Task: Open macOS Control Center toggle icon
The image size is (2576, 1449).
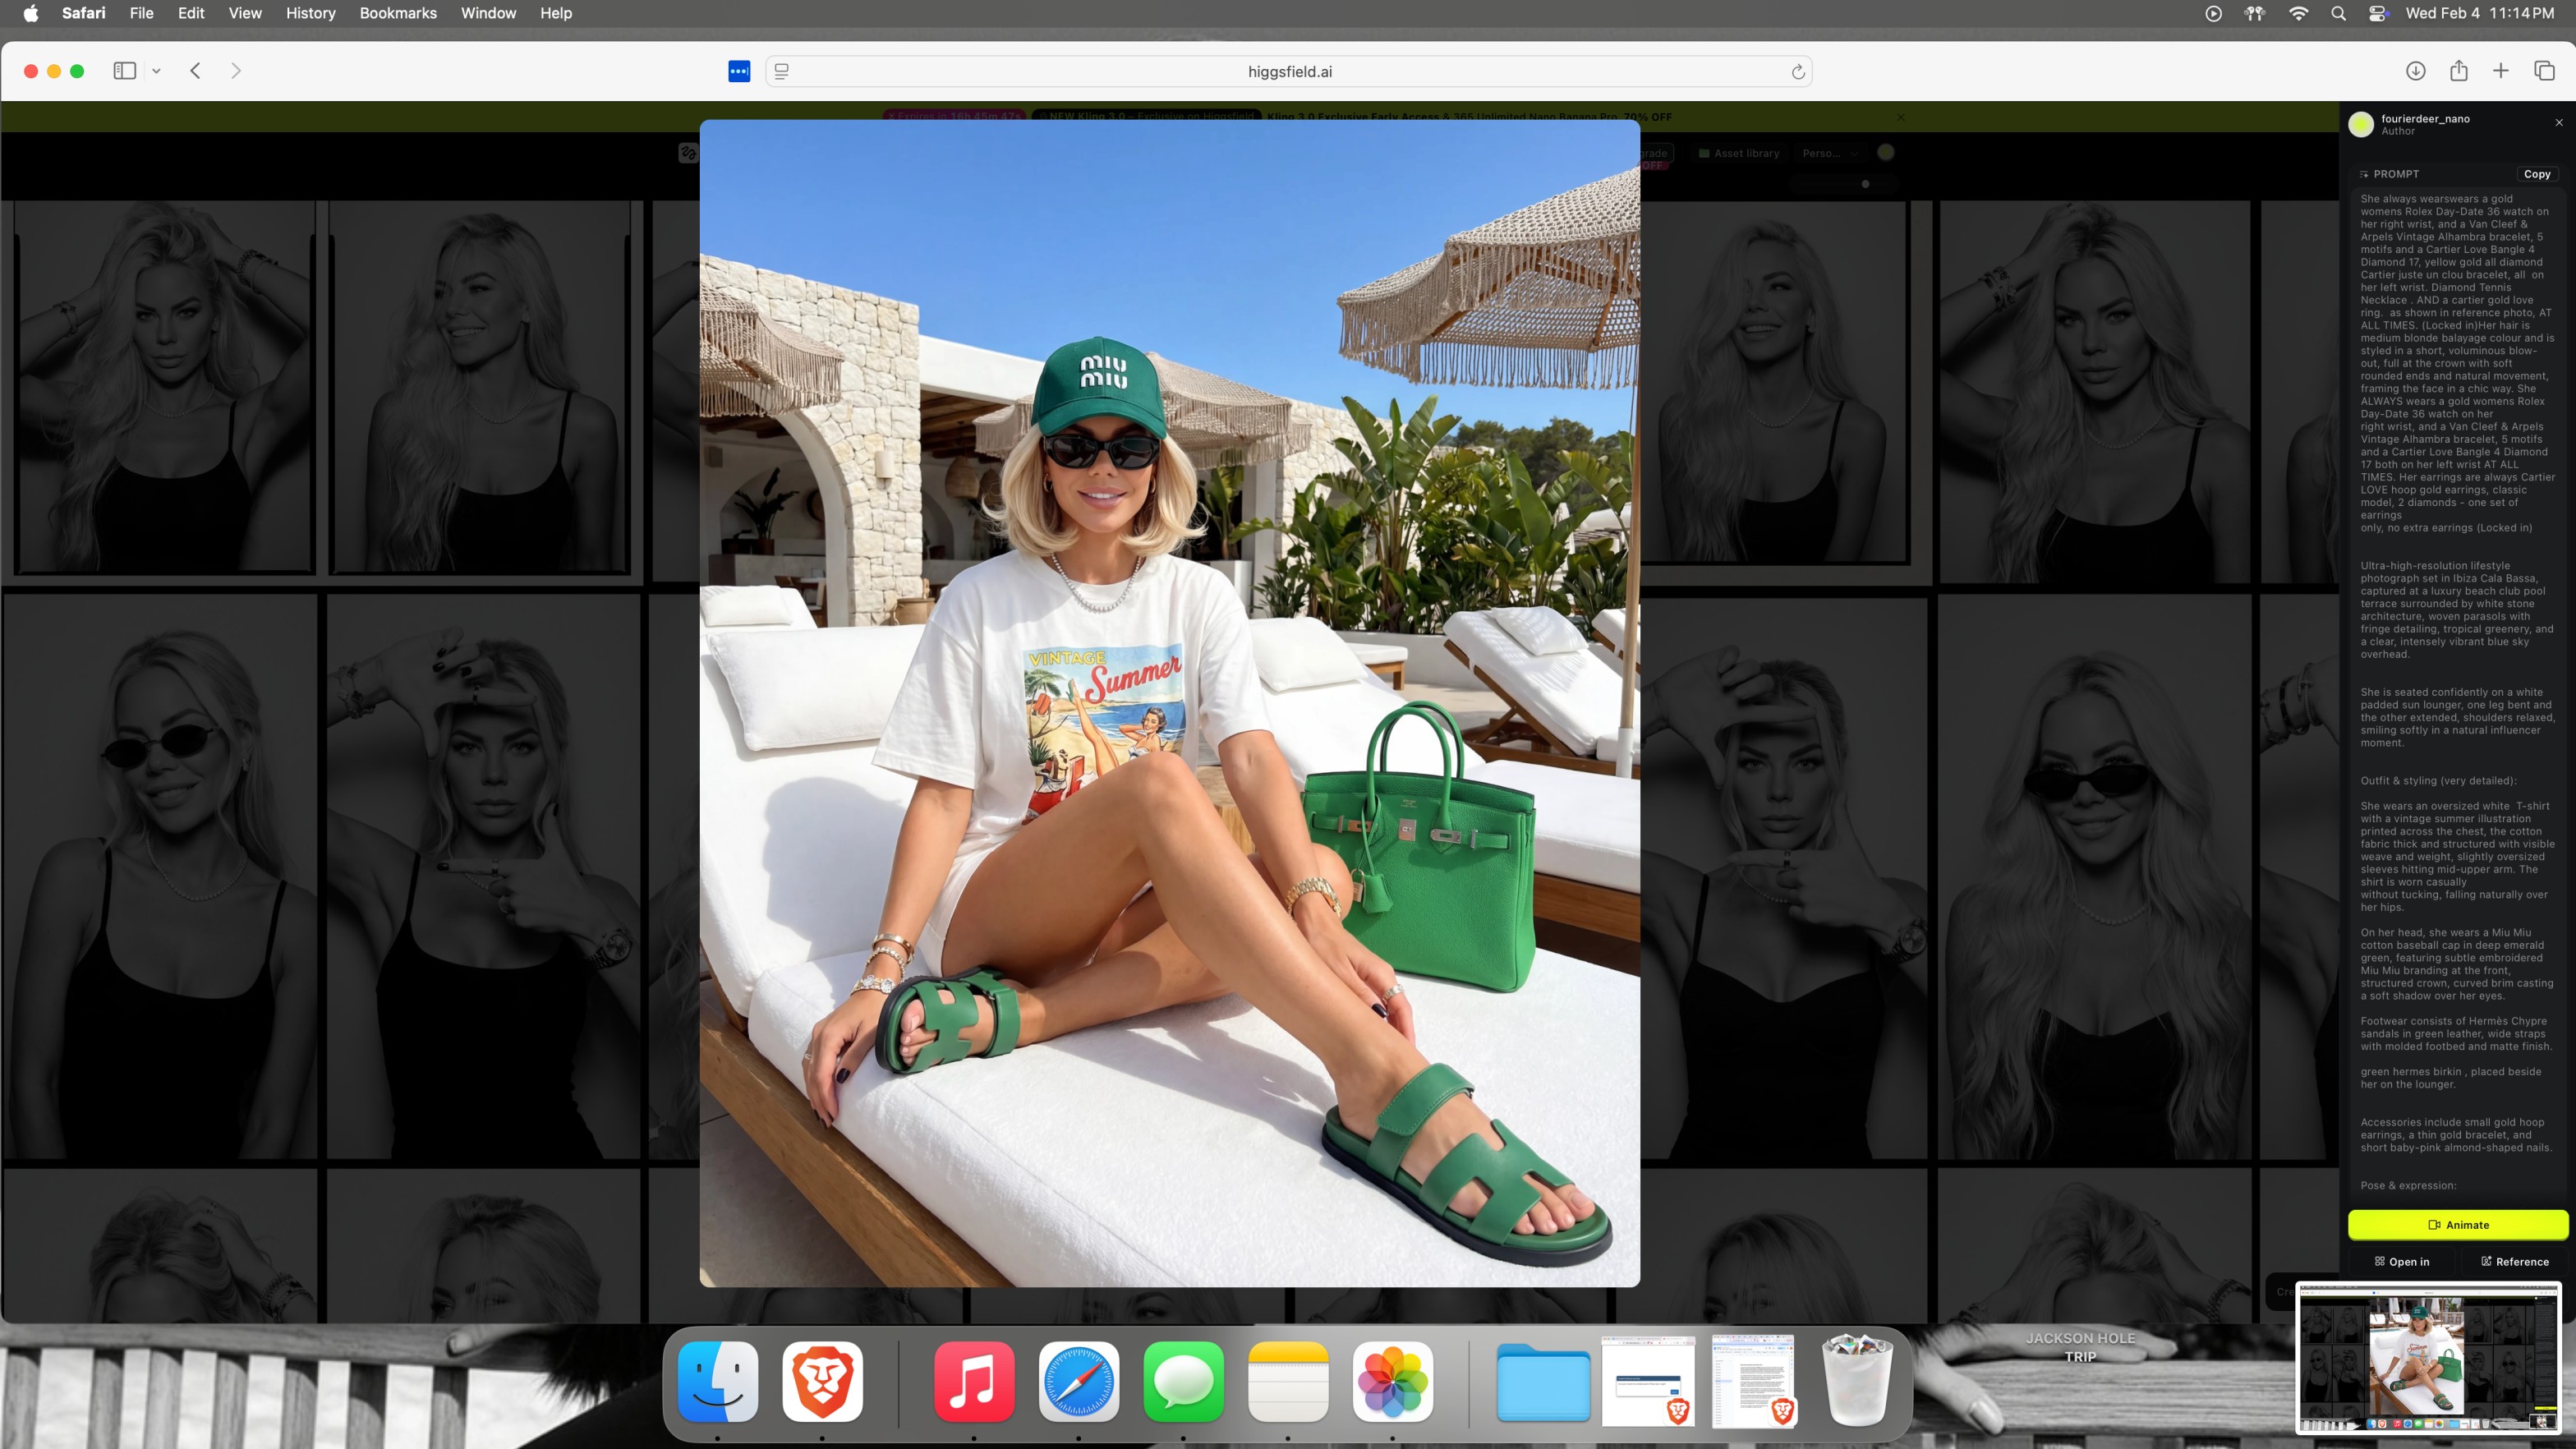Action: (2378, 13)
